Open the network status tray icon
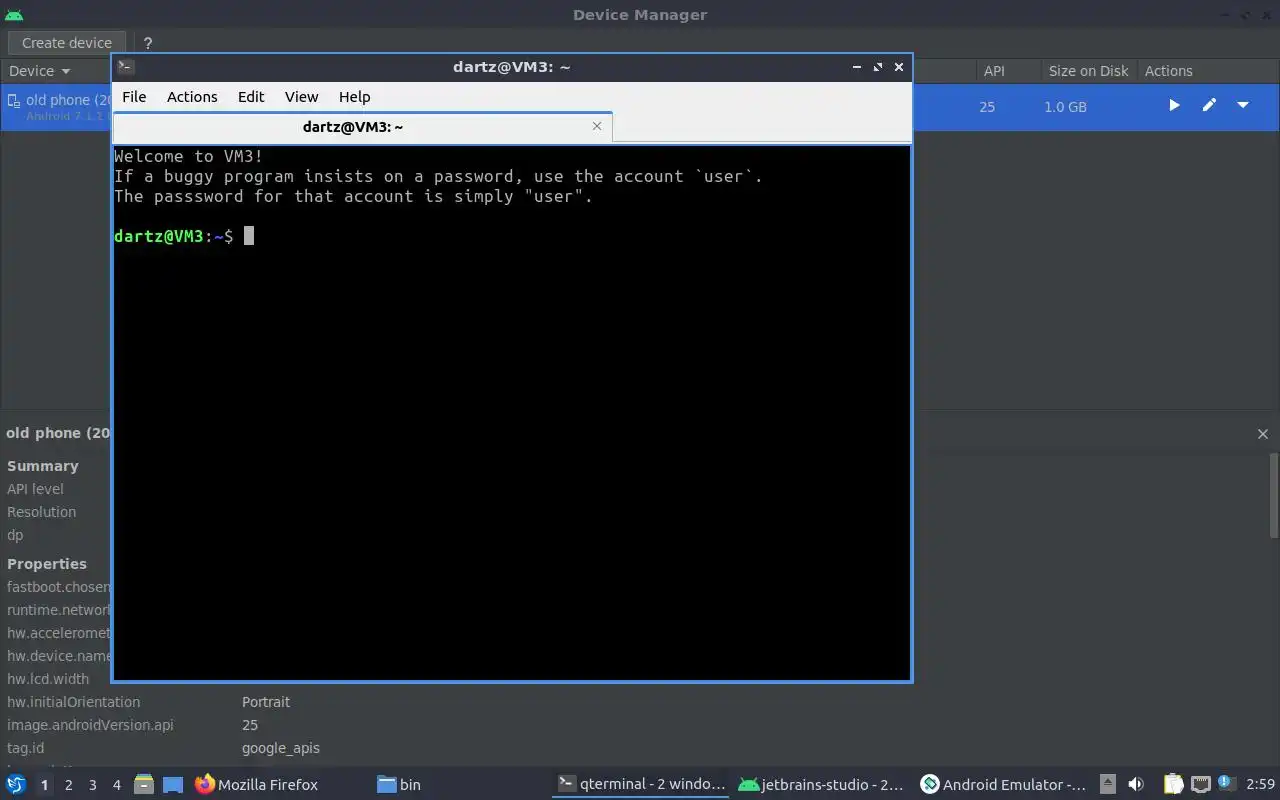The image size is (1280, 800). tap(1201, 784)
